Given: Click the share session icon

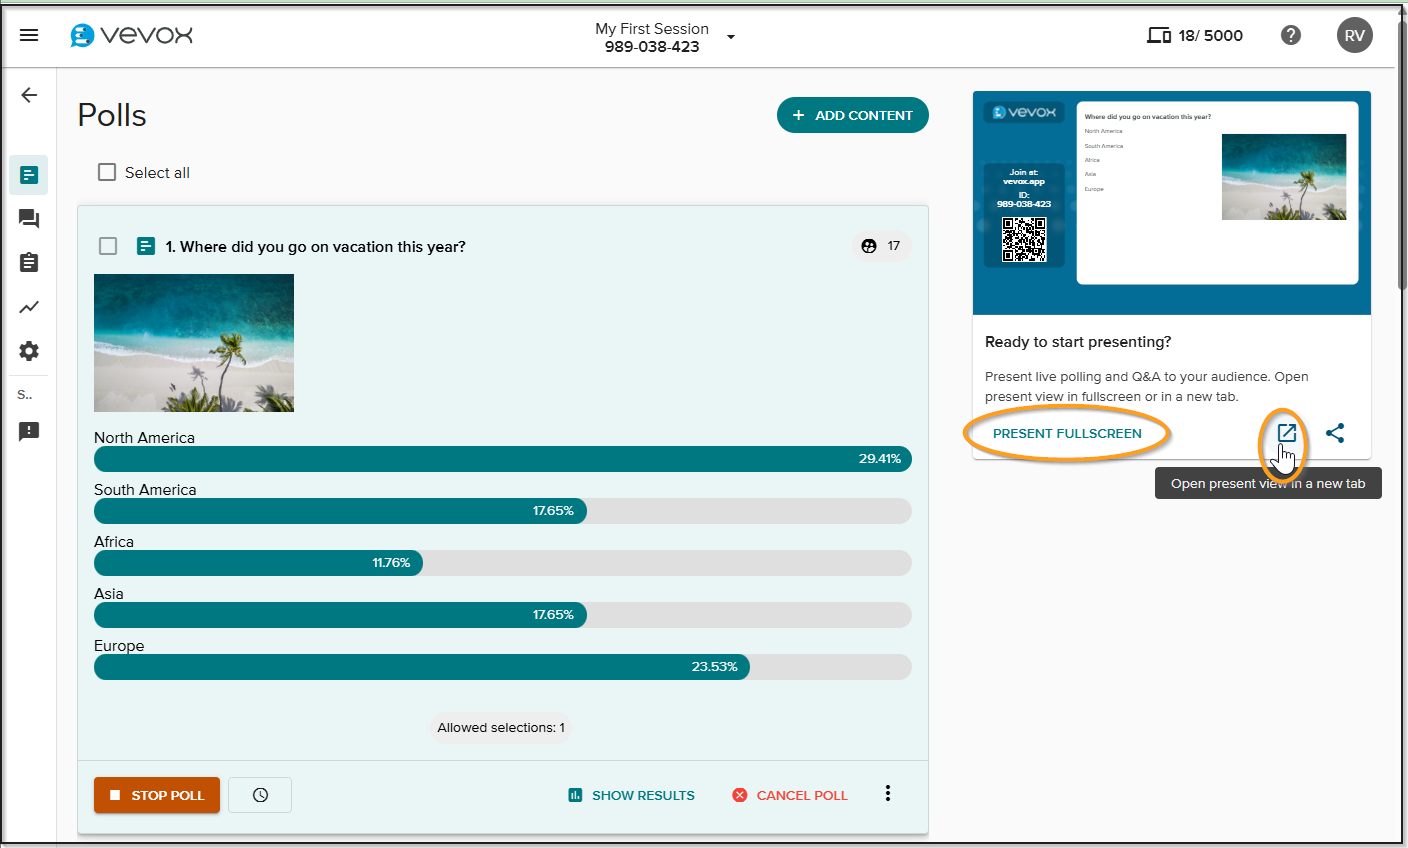Looking at the screenshot, I should pyautogui.click(x=1335, y=433).
